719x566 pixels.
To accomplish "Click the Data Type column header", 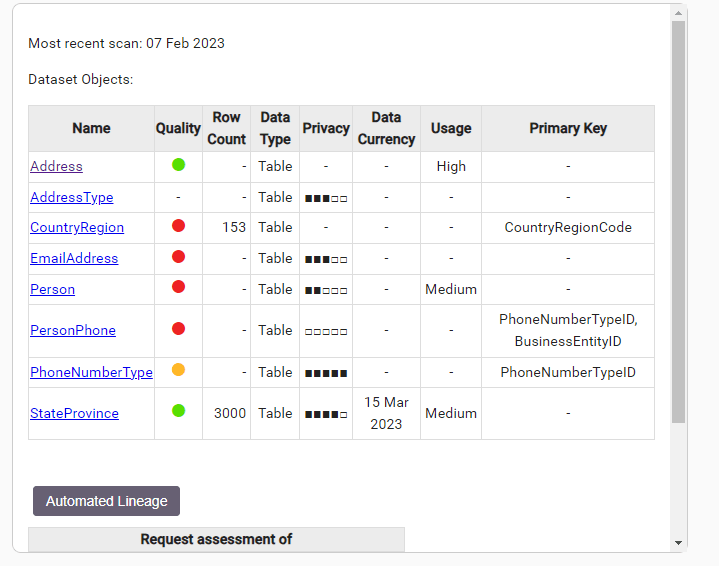I will pos(275,128).
